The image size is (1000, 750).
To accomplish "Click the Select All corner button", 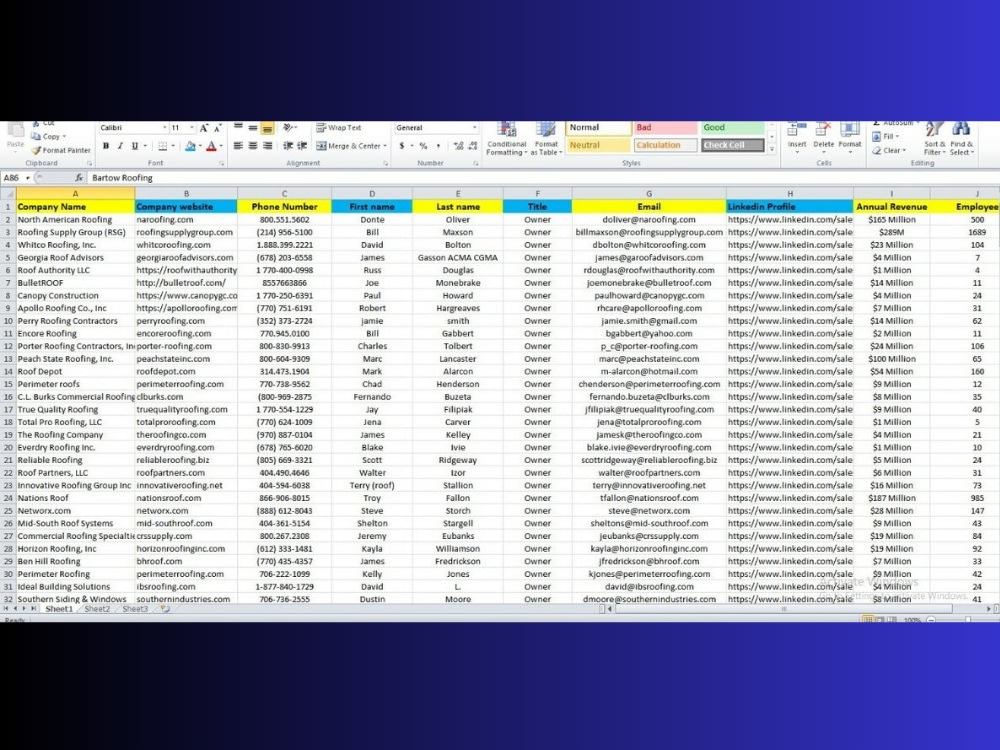I will (8, 193).
